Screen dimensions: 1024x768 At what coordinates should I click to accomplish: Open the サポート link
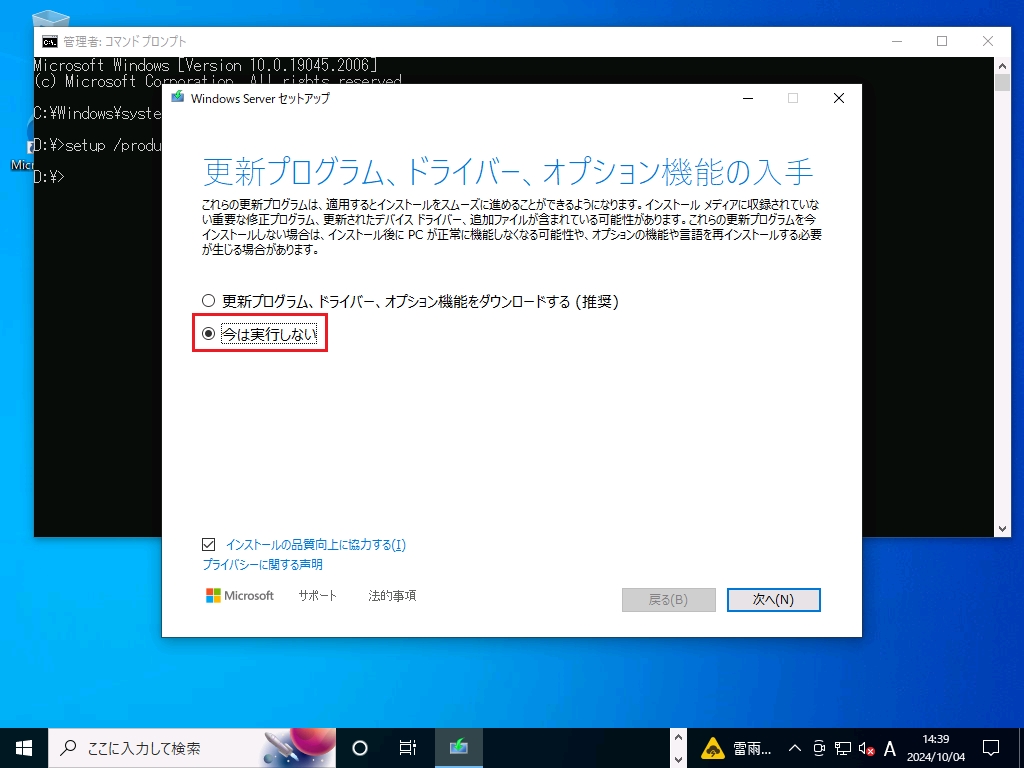click(x=317, y=596)
